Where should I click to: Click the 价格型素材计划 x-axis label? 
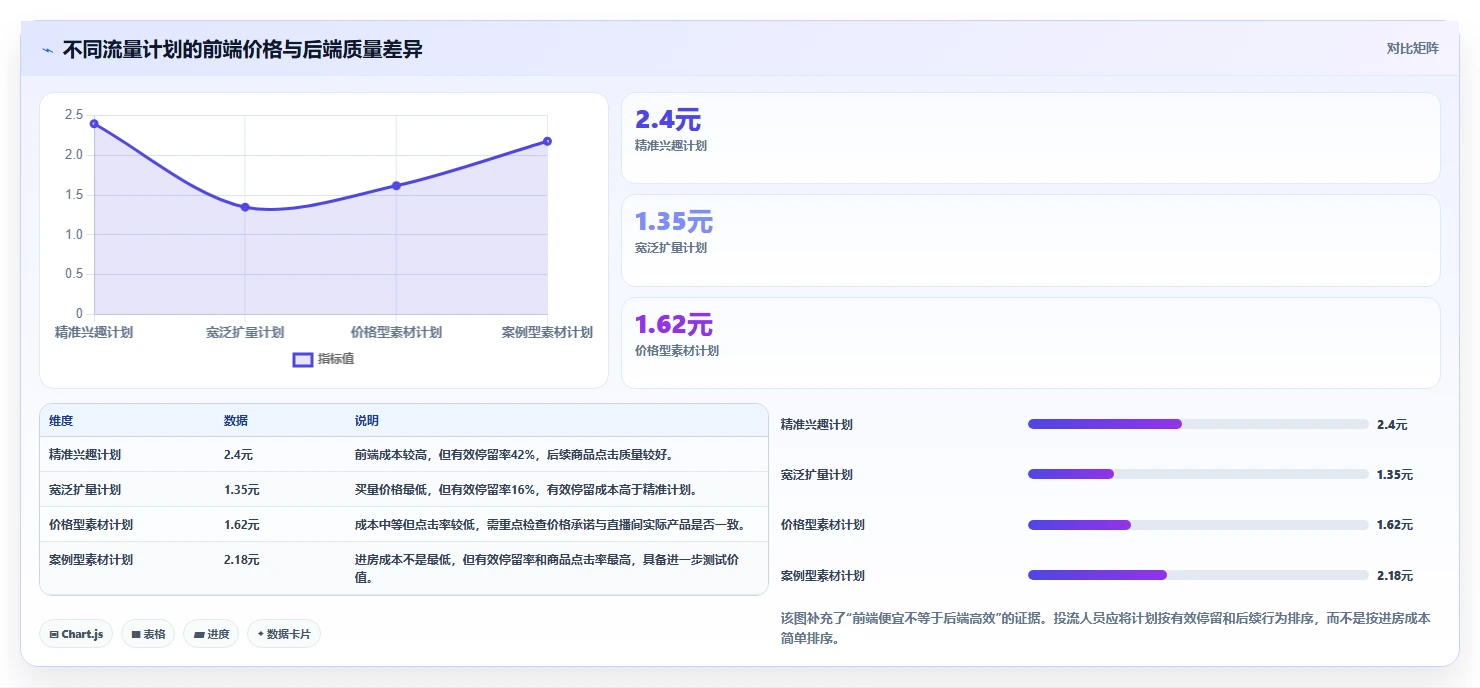(x=396, y=332)
